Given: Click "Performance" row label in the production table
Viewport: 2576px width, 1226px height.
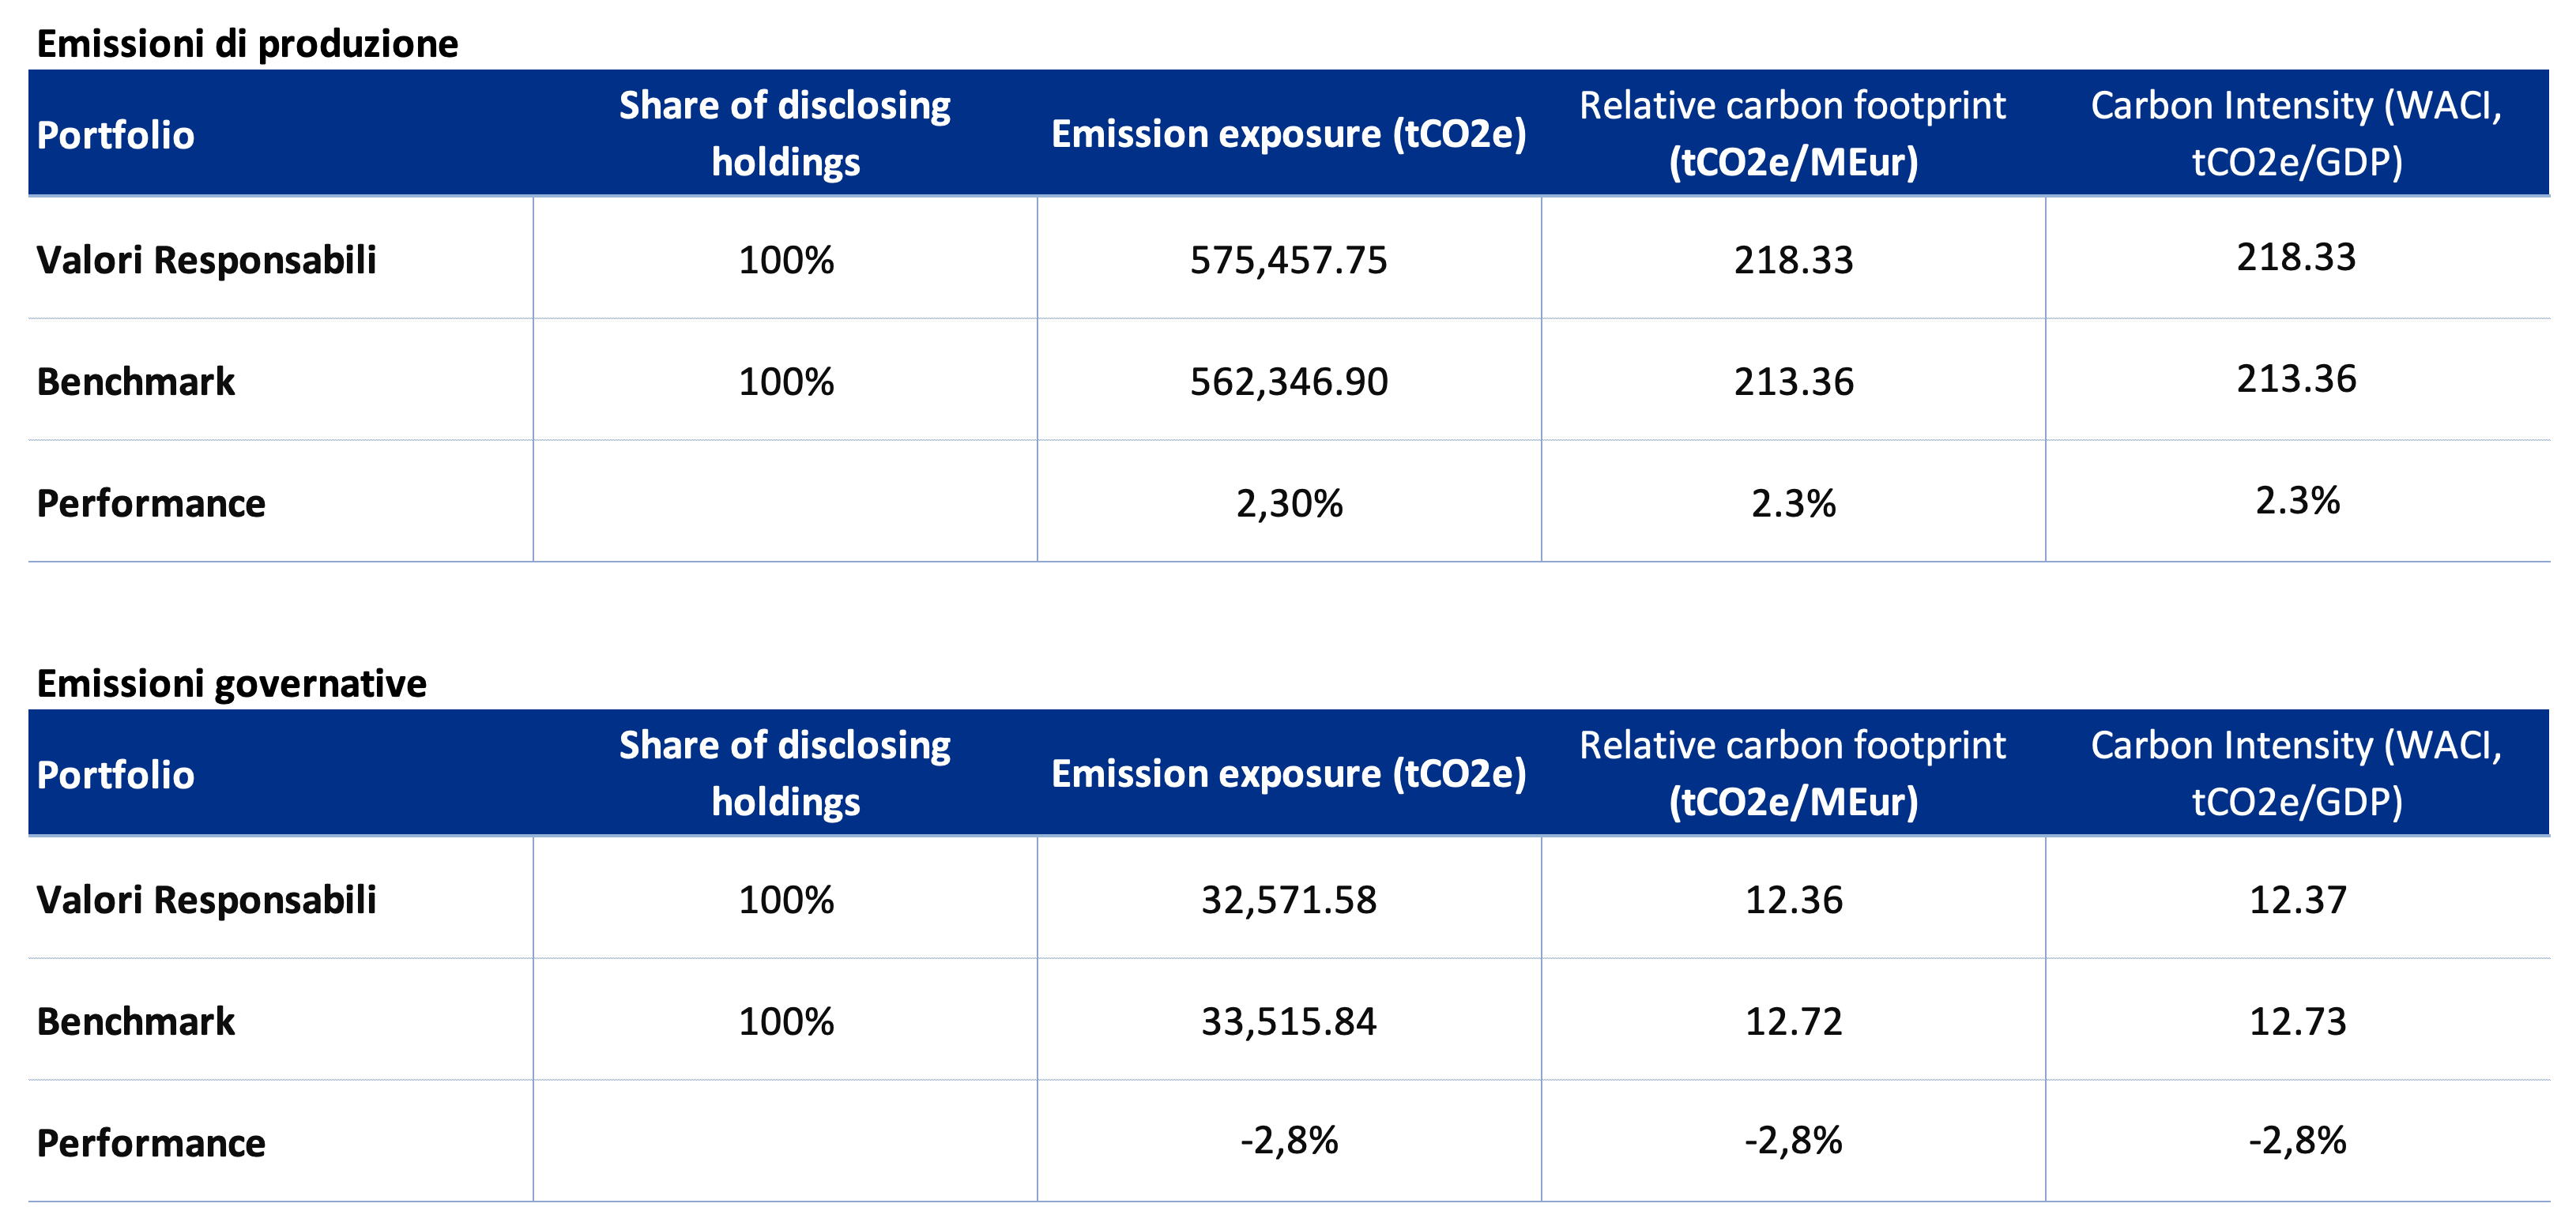Looking at the screenshot, I should coord(151,504).
